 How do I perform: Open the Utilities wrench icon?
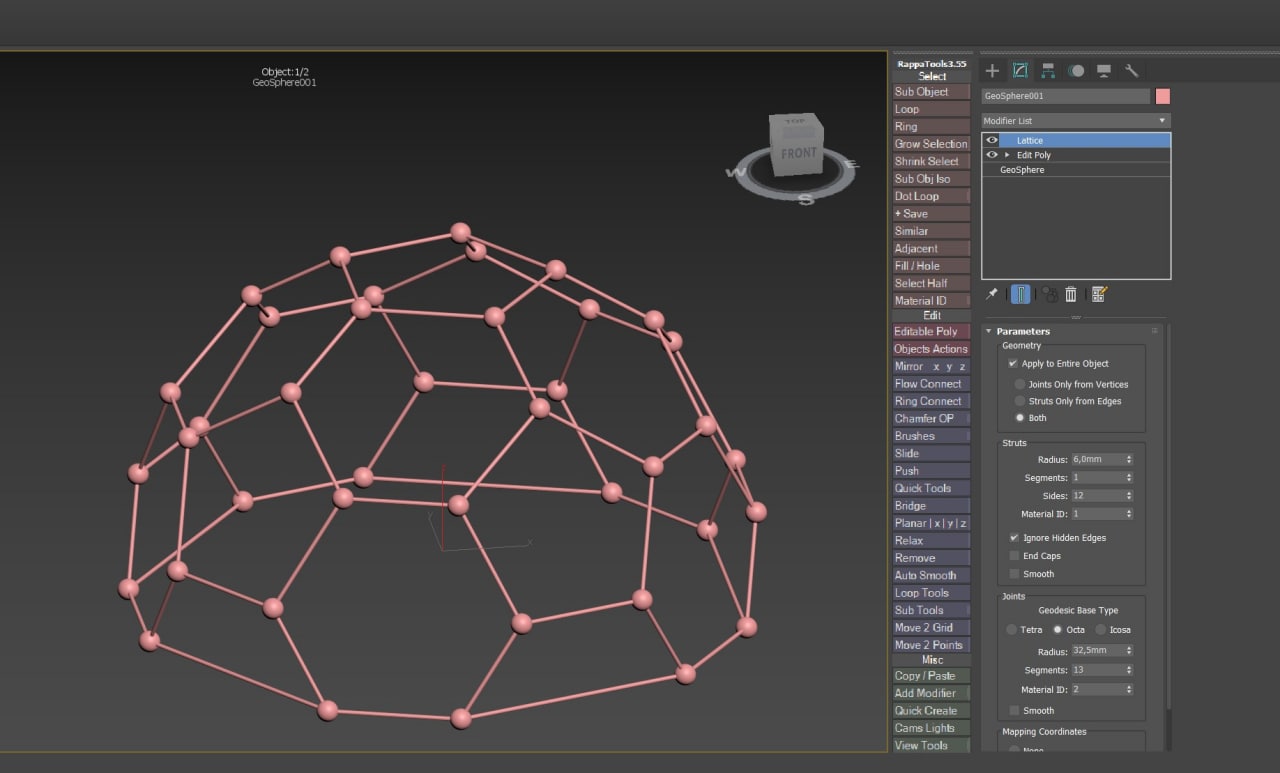(1132, 70)
